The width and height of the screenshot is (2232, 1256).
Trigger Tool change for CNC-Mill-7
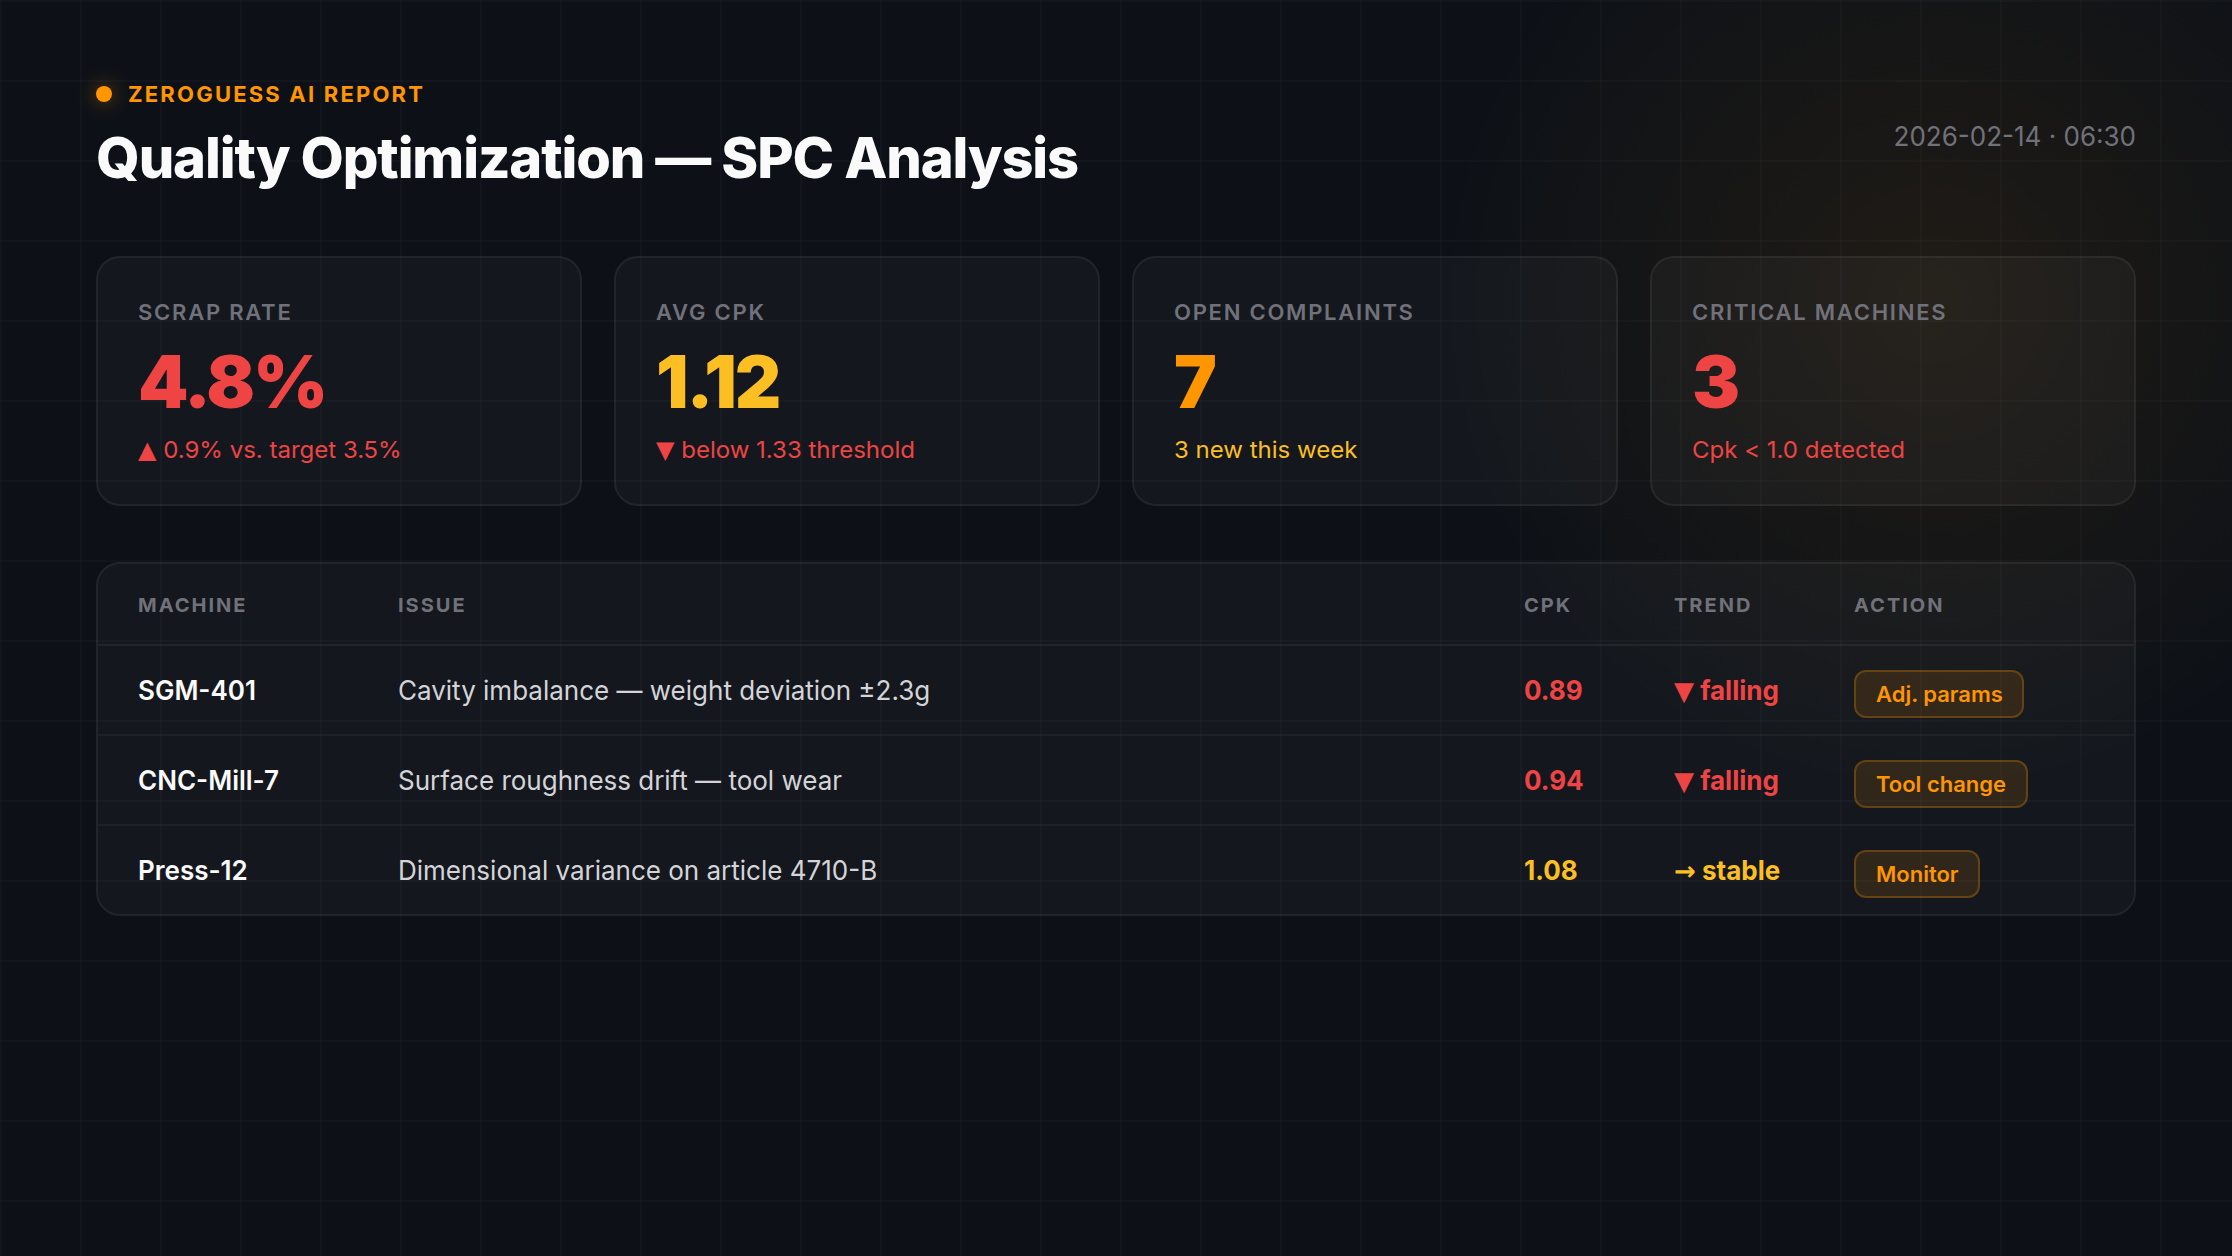[1940, 784]
